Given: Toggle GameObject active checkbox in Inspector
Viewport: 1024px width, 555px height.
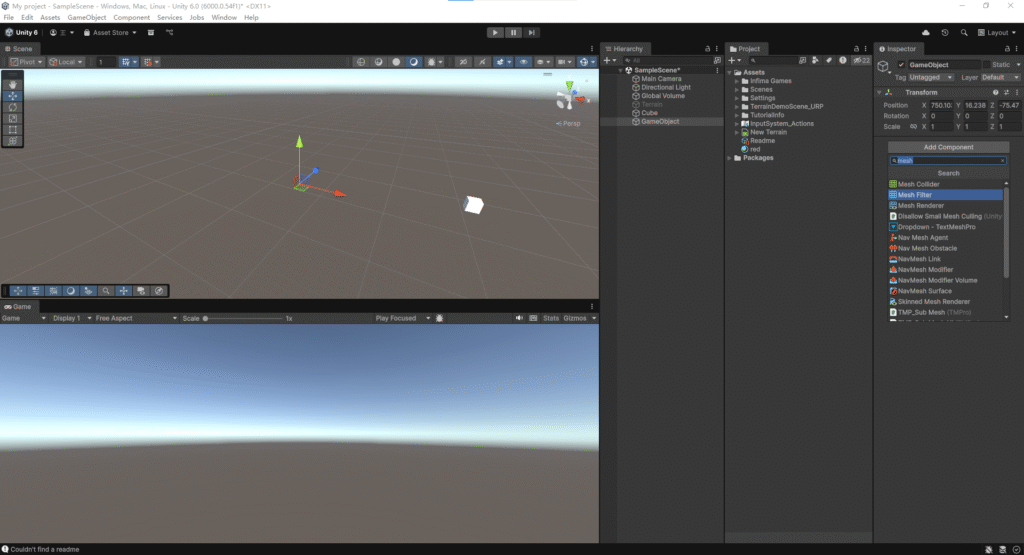Looking at the screenshot, I should click(x=901, y=65).
